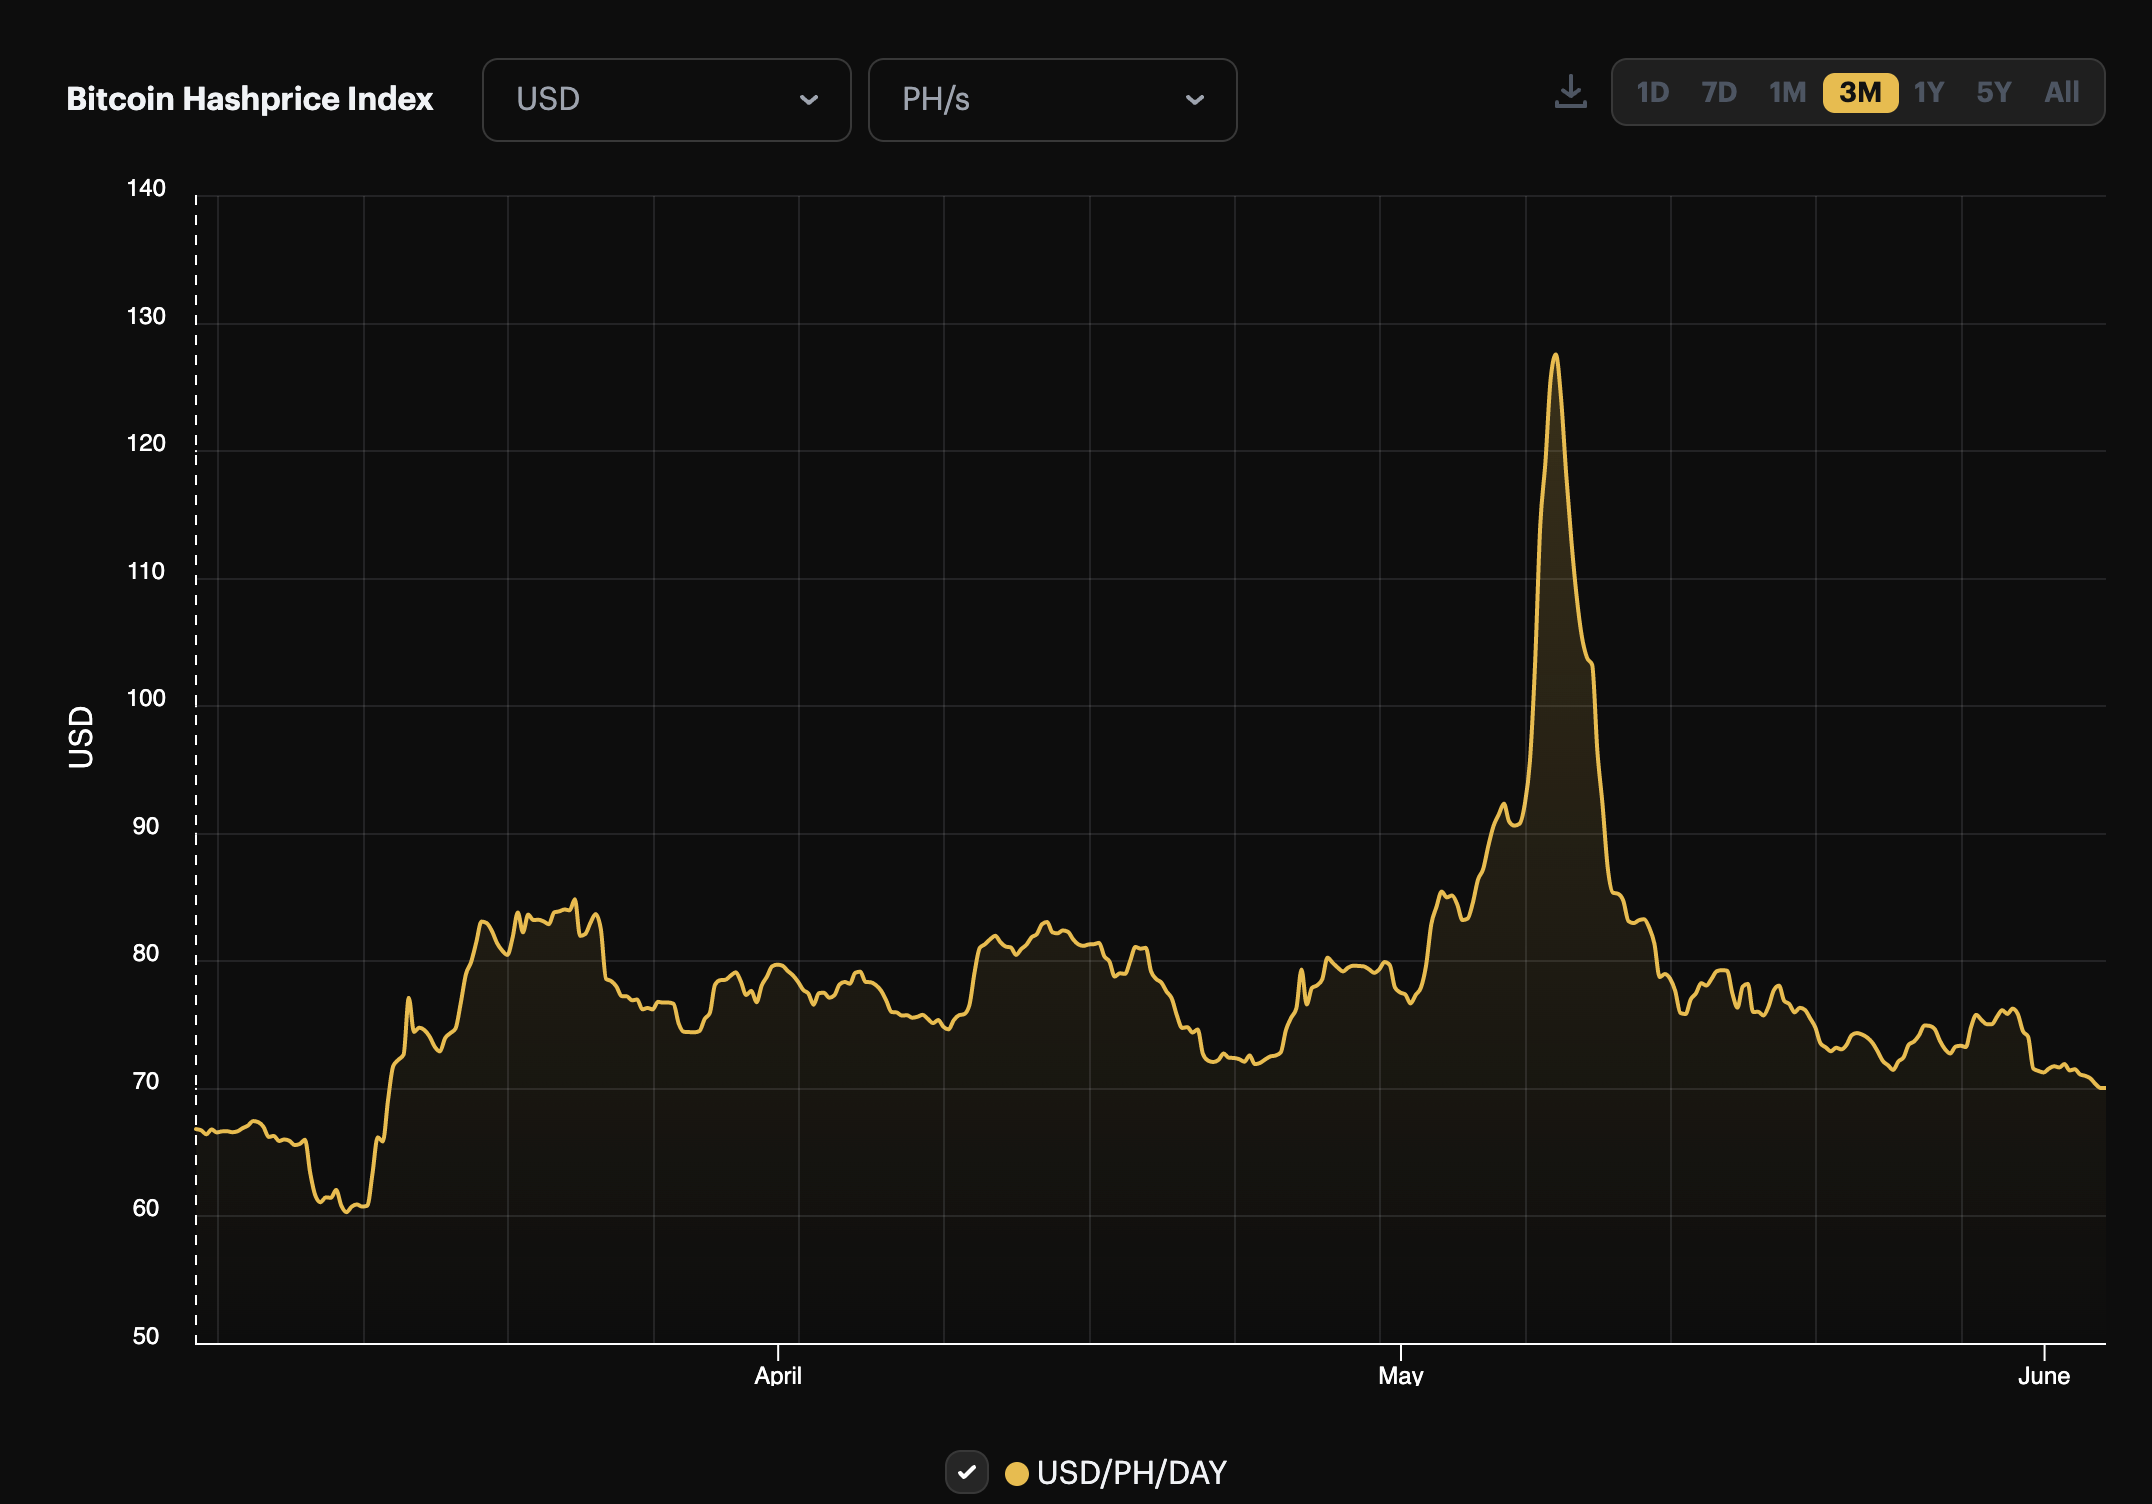Screen dimensions: 2152x1504
Task: Choose the 5Y time range
Action: coord(1994,91)
